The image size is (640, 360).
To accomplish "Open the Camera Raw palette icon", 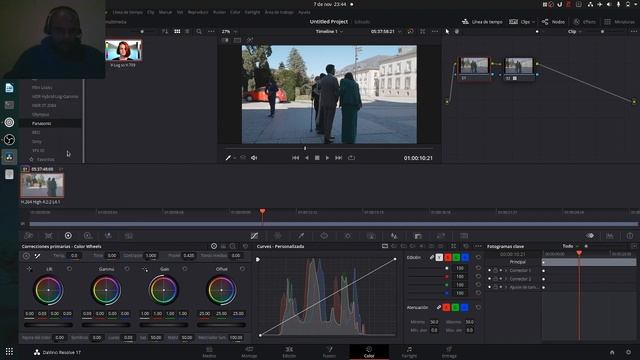I will click(x=28, y=236).
